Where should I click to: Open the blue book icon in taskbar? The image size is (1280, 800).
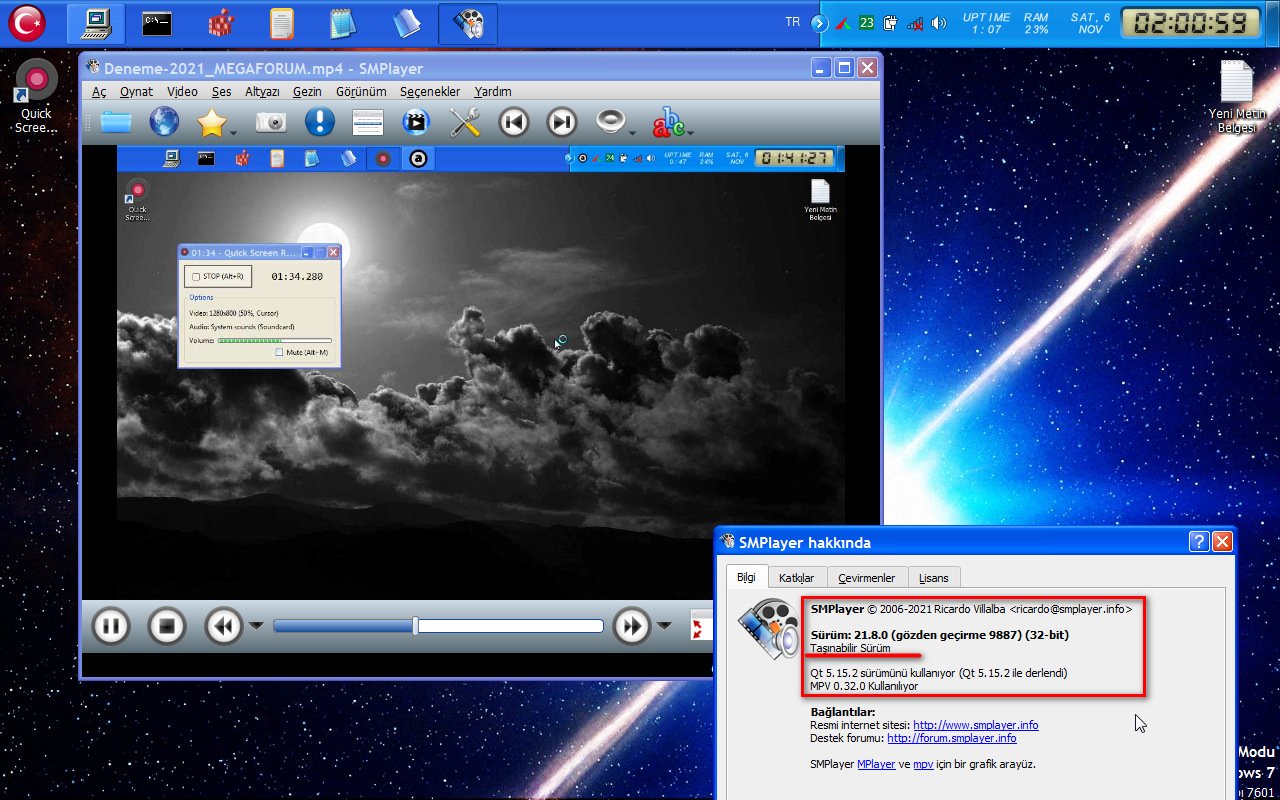point(406,23)
